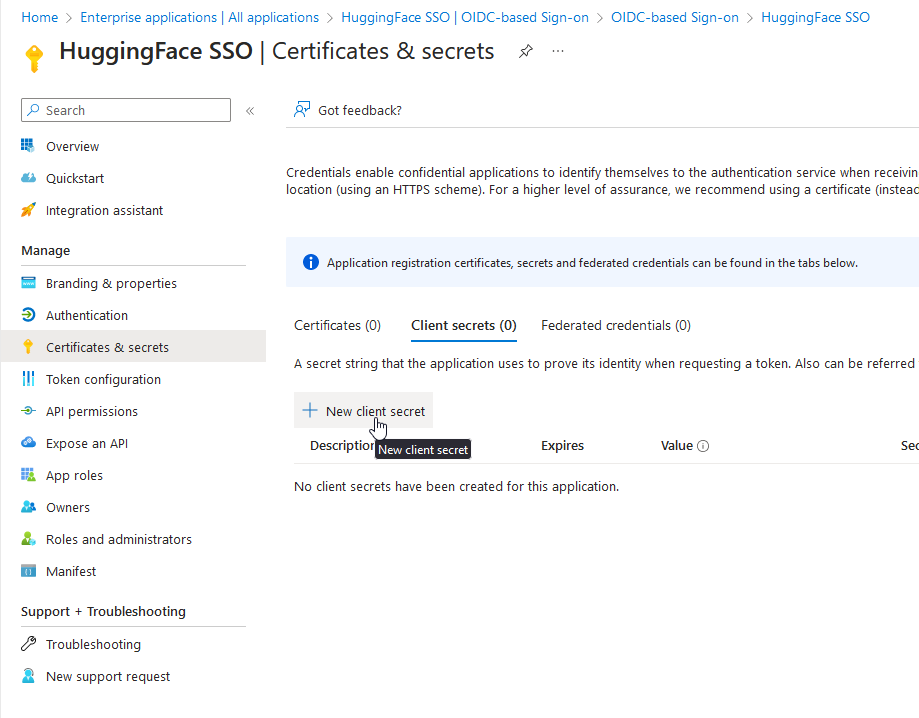Open Manifest in the sidebar
The image size is (919, 718).
pyautogui.click(x=71, y=571)
